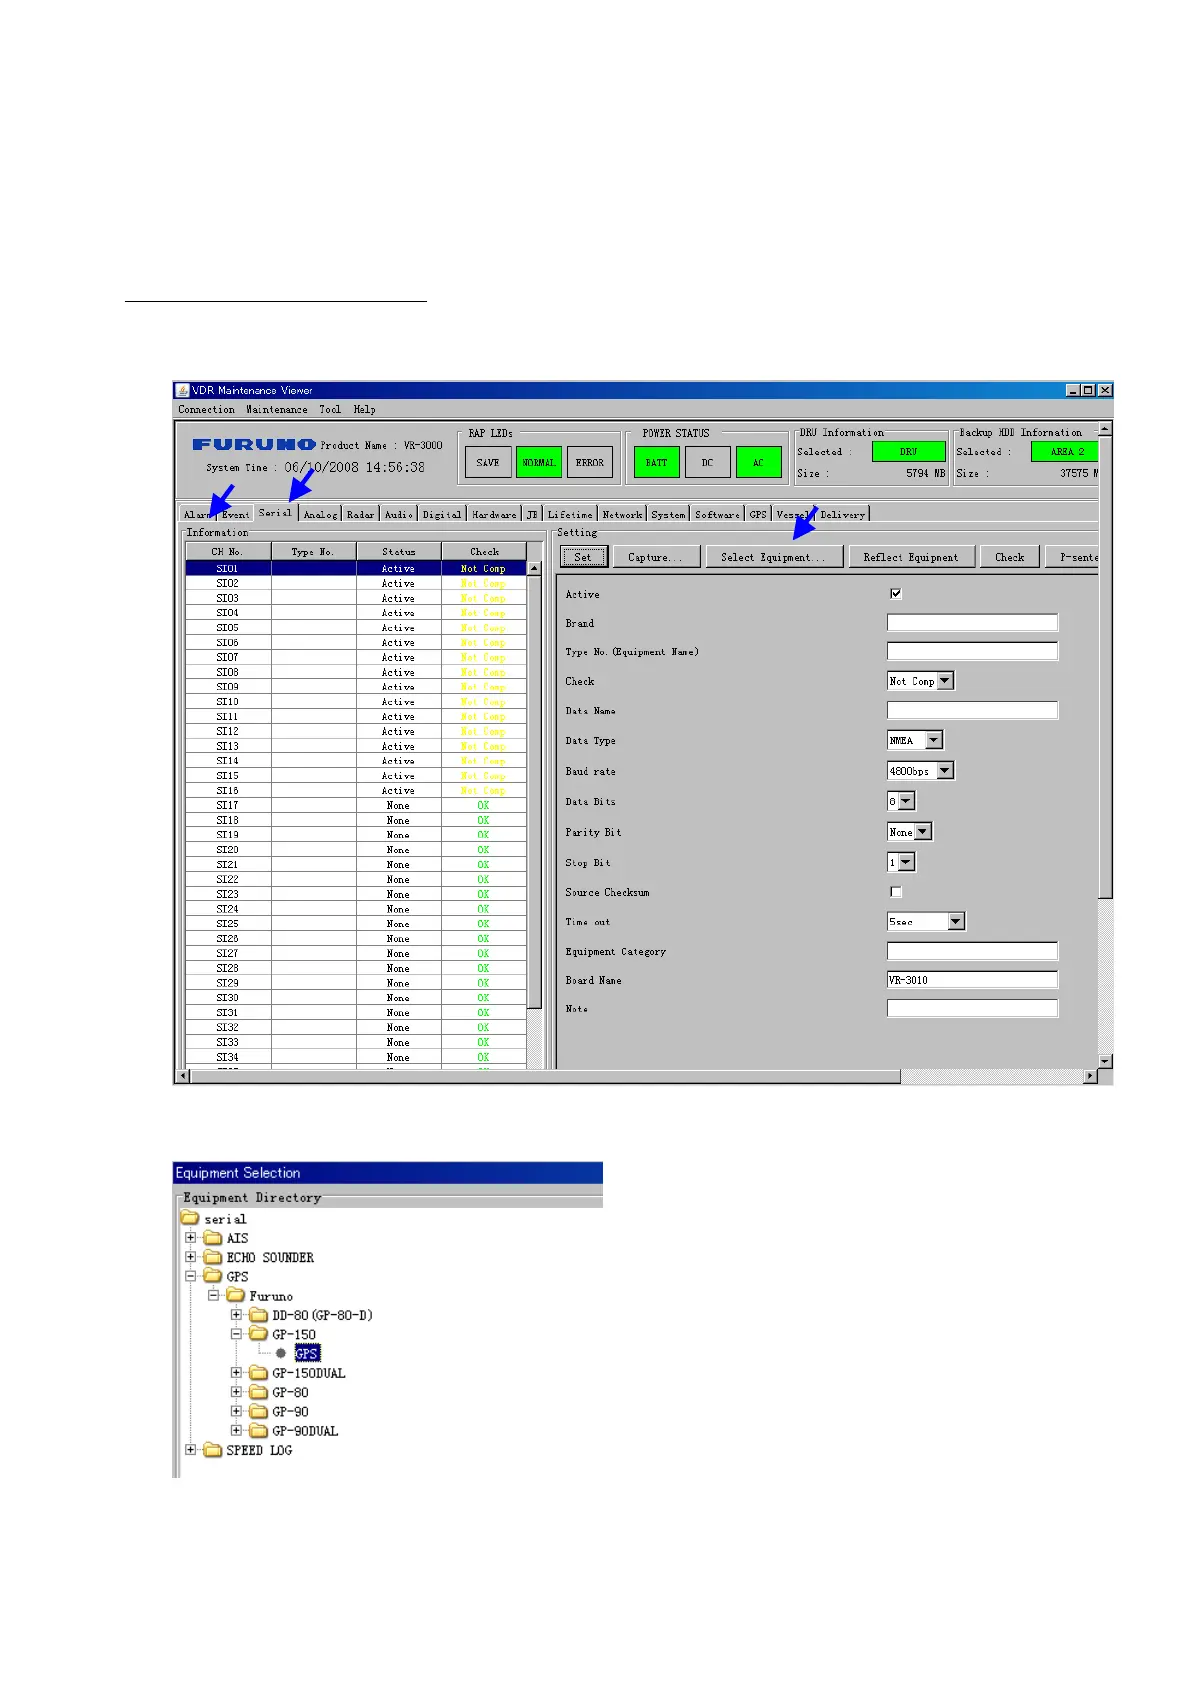Click the Board Name field VR-3010
This screenshot has width=1190, height=1684.
tap(972, 980)
